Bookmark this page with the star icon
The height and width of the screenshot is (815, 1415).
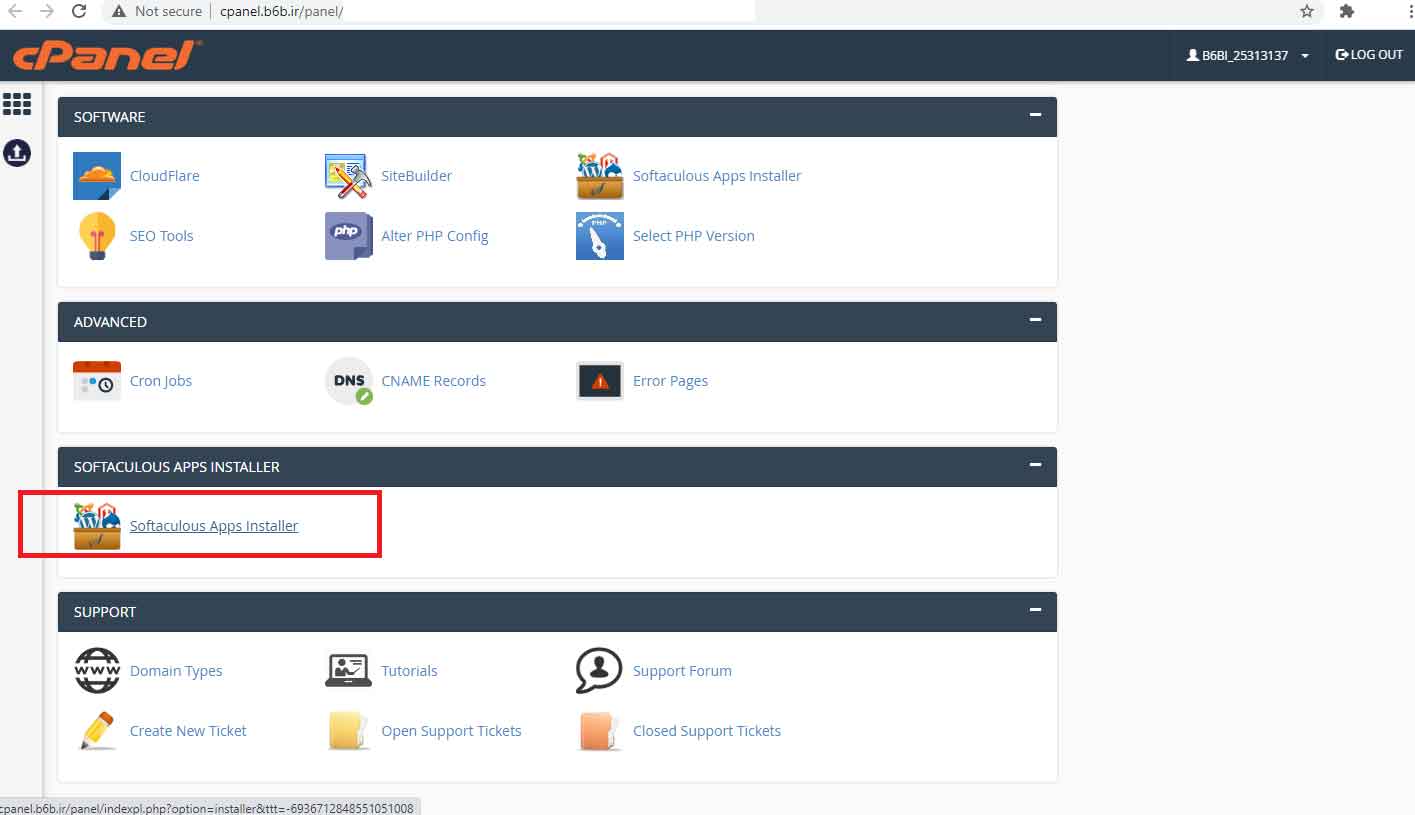(x=1307, y=11)
